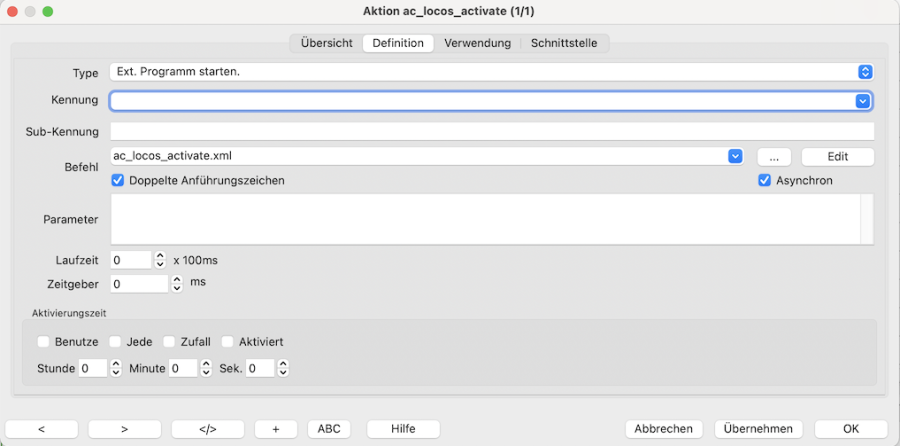Click Laufzeit stepper arrows
The width and height of the screenshot is (900, 446).
pyautogui.click(x=160, y=260)
